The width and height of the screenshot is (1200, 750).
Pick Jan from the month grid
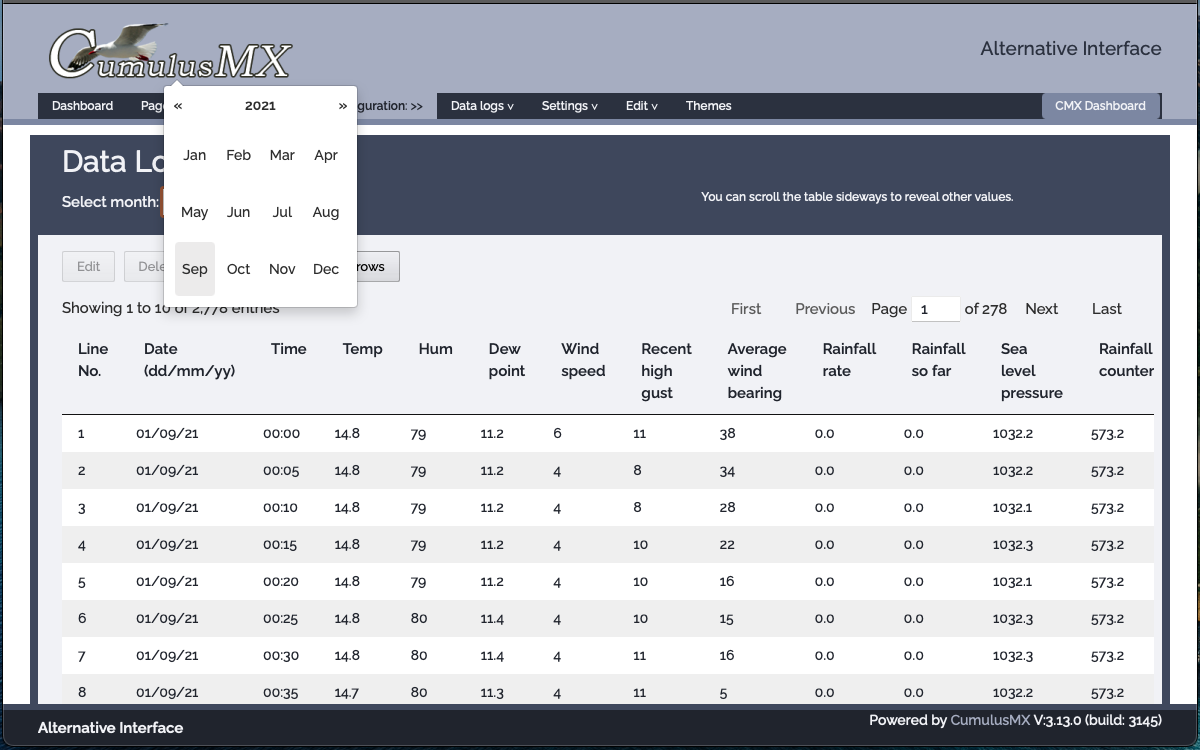195,155
